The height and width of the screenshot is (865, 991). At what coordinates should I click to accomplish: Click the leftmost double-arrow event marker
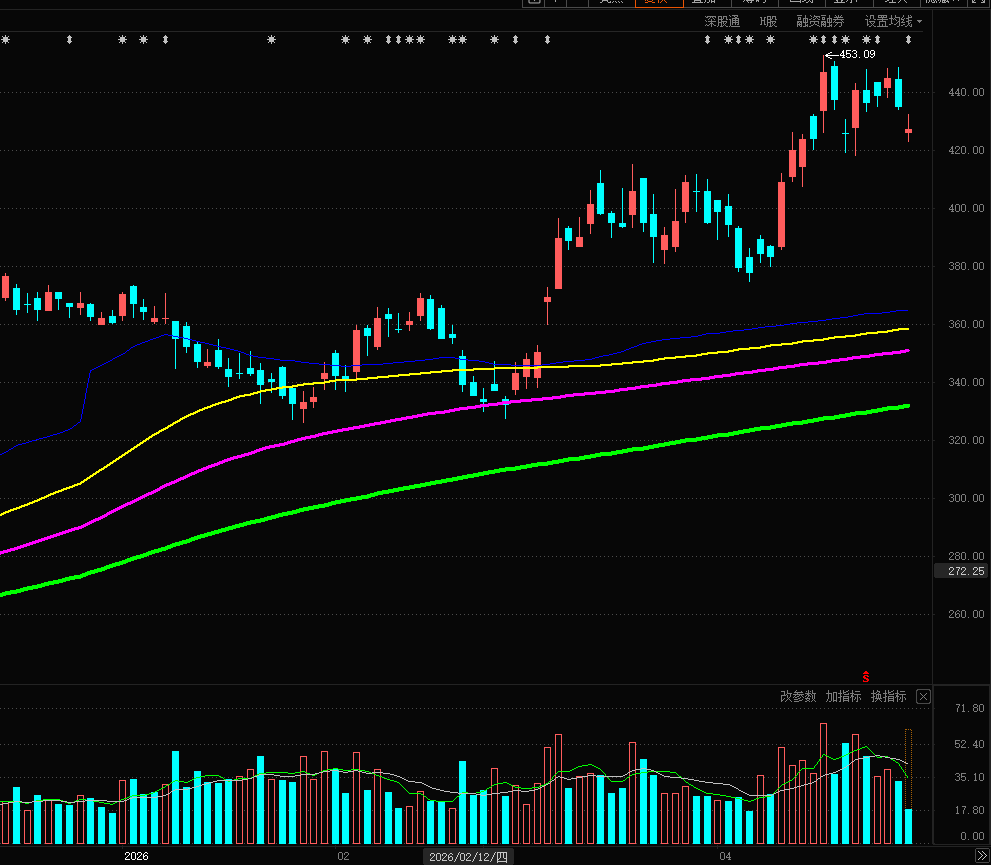click(69, 40)
